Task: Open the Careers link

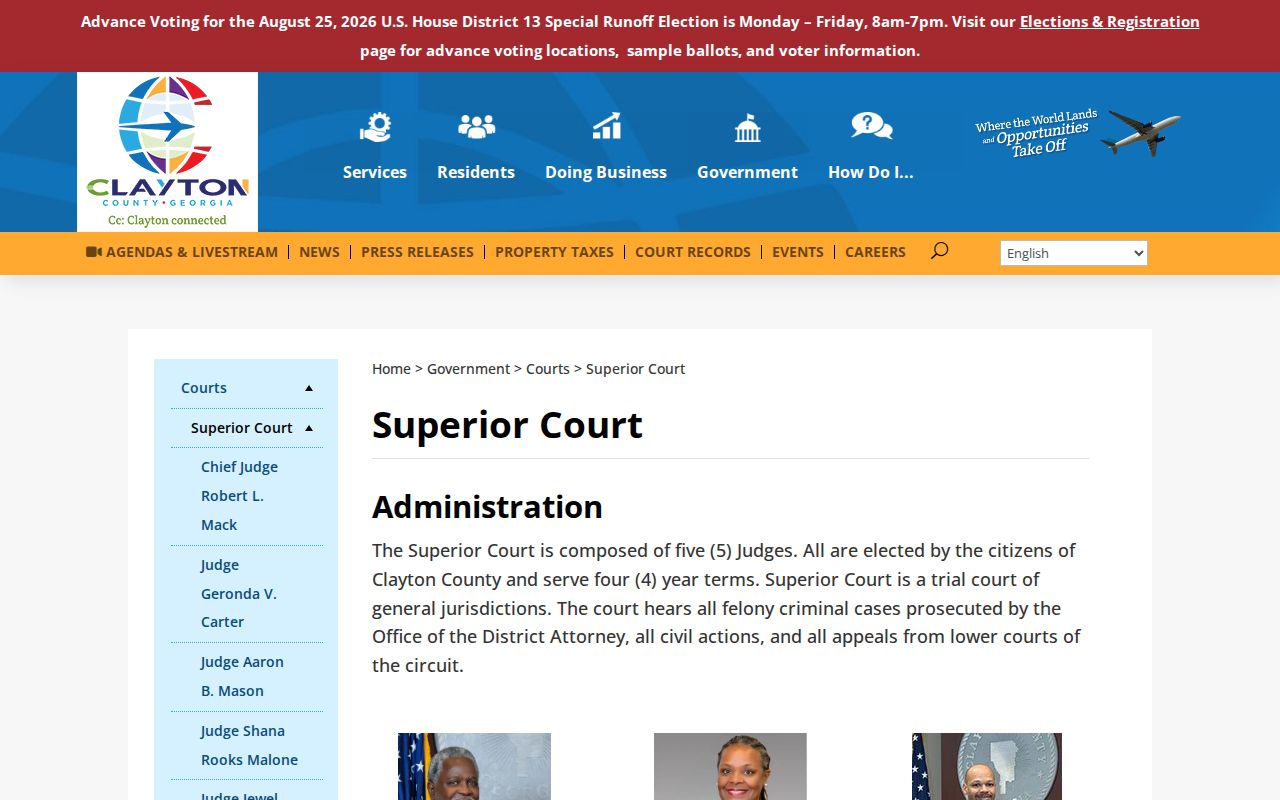Action: coord(875,252)
